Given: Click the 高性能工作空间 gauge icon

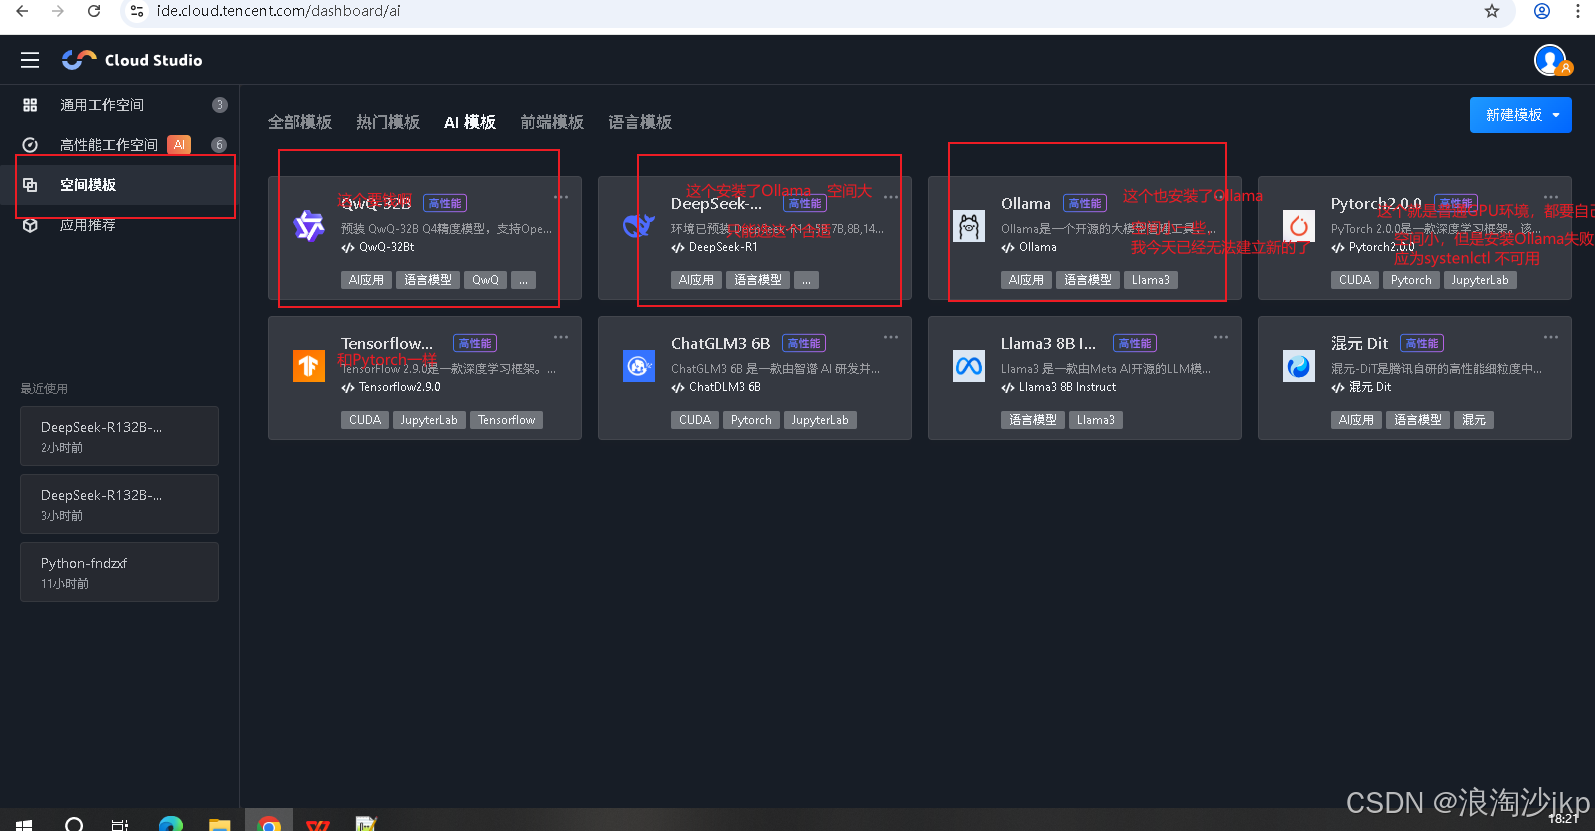Looking at the screenshot, I should point(30,145).
